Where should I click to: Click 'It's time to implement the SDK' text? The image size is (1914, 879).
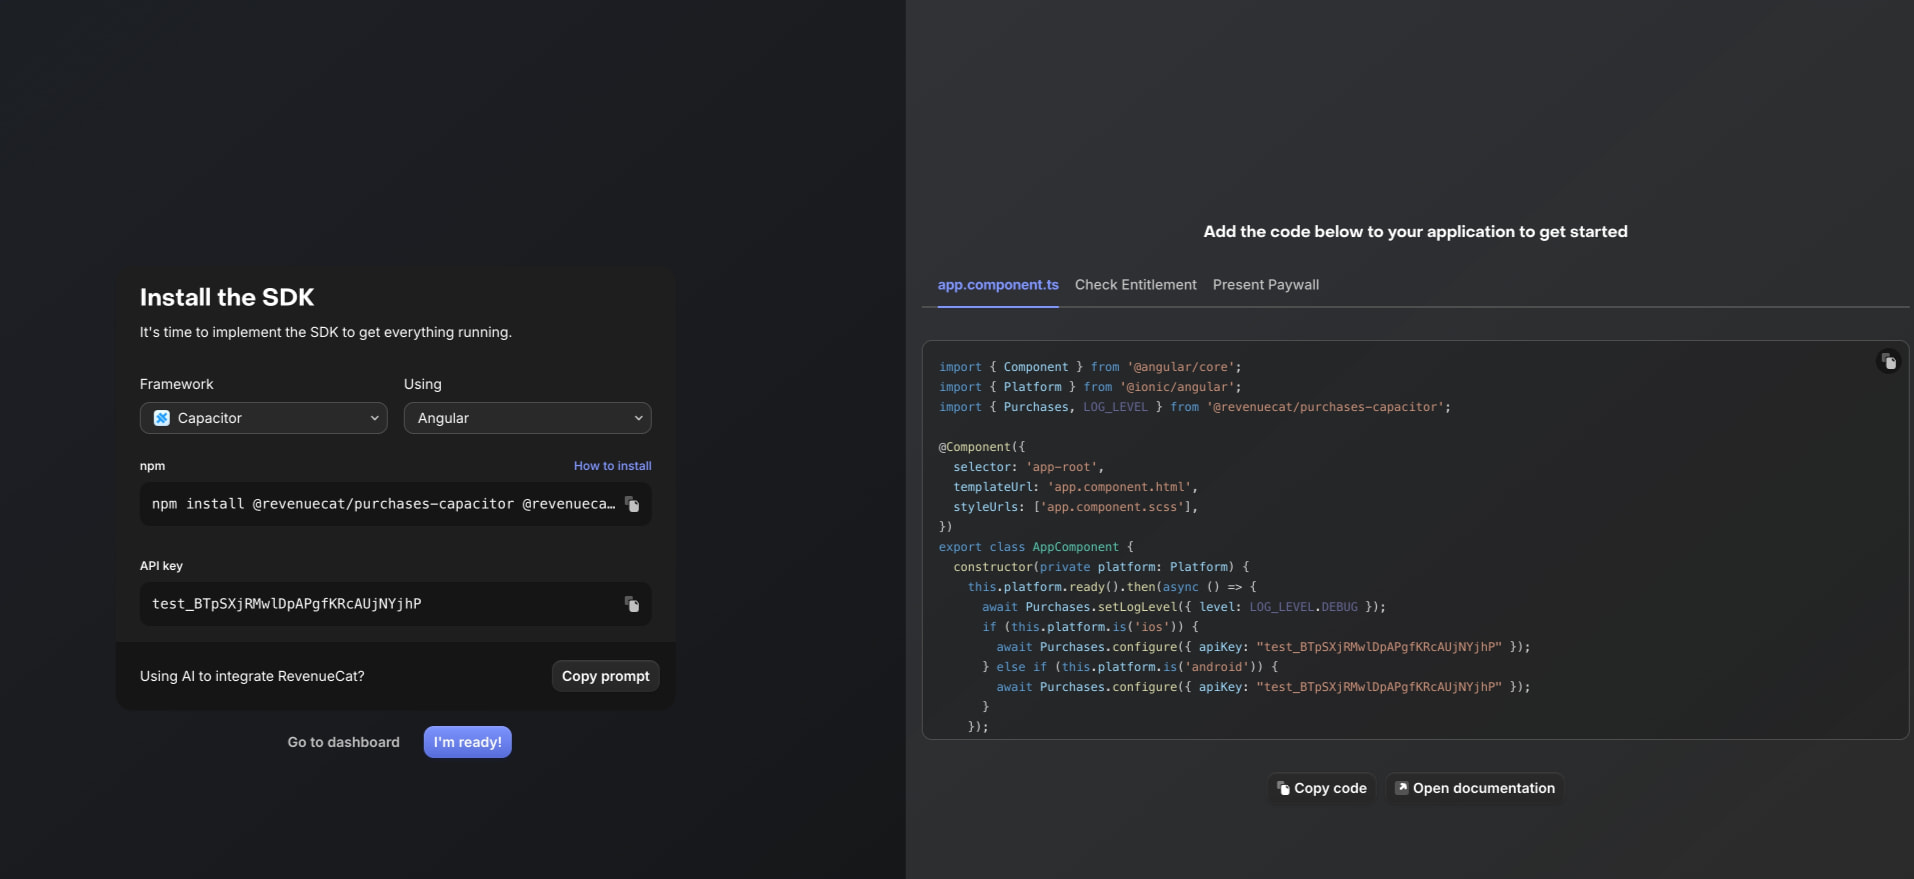tap(326, 332)
